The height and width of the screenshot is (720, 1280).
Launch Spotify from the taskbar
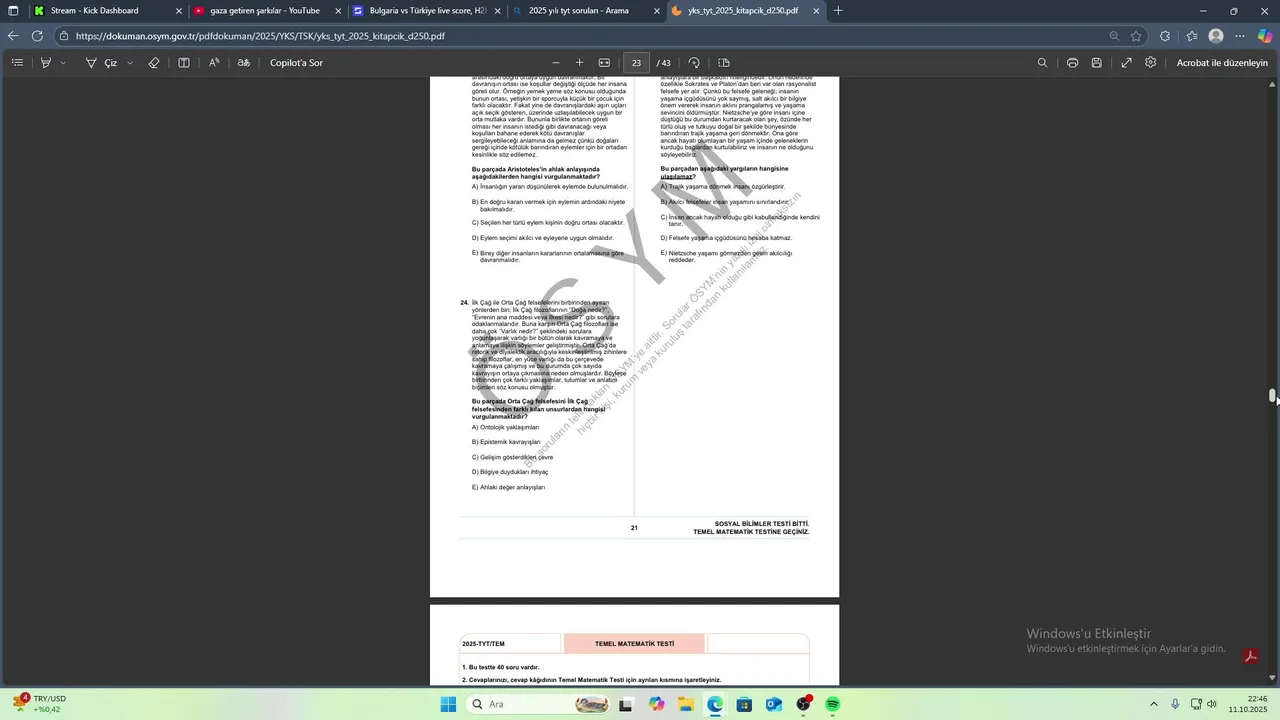coord(833,704)
